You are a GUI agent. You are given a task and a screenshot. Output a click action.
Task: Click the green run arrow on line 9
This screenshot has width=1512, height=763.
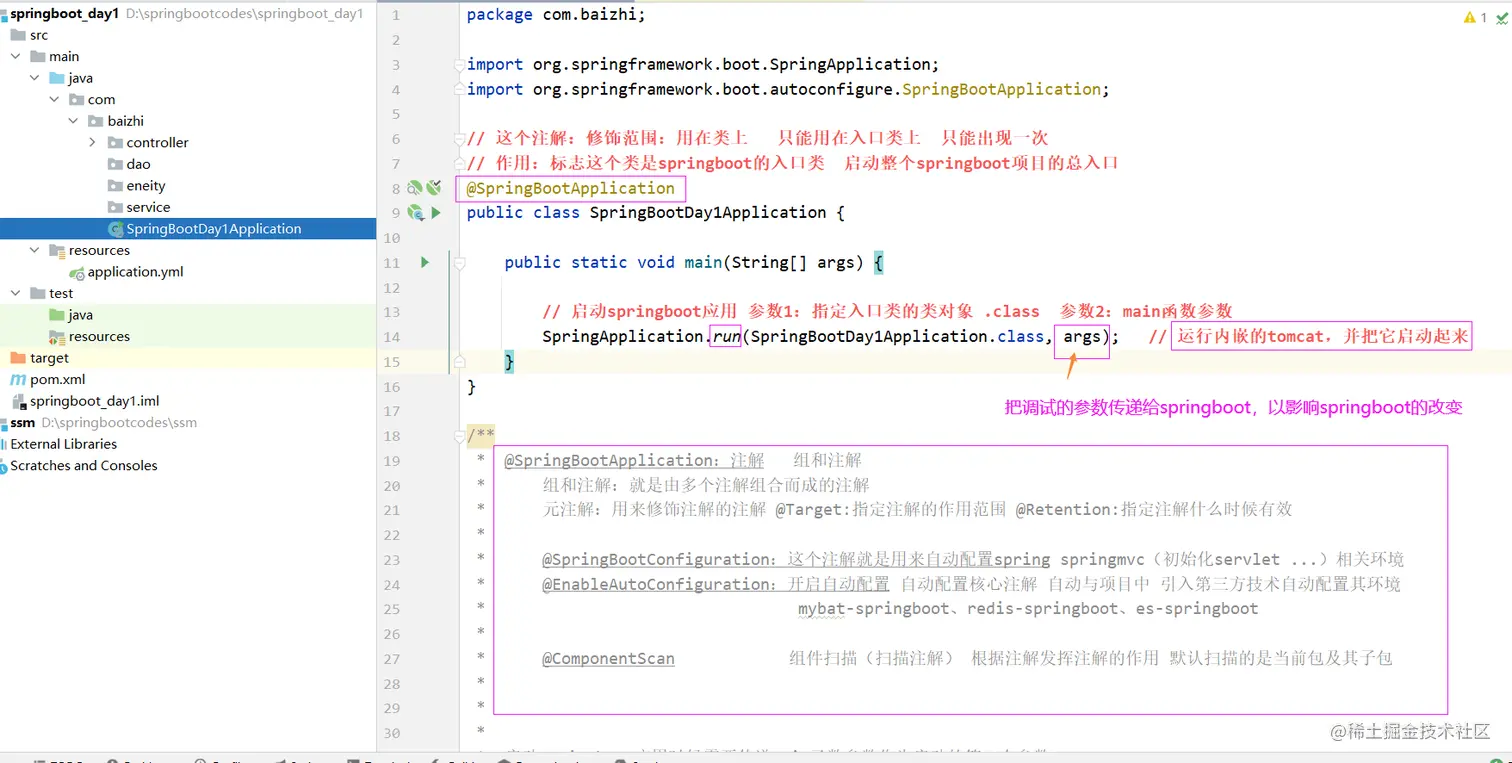pos(435,213)
